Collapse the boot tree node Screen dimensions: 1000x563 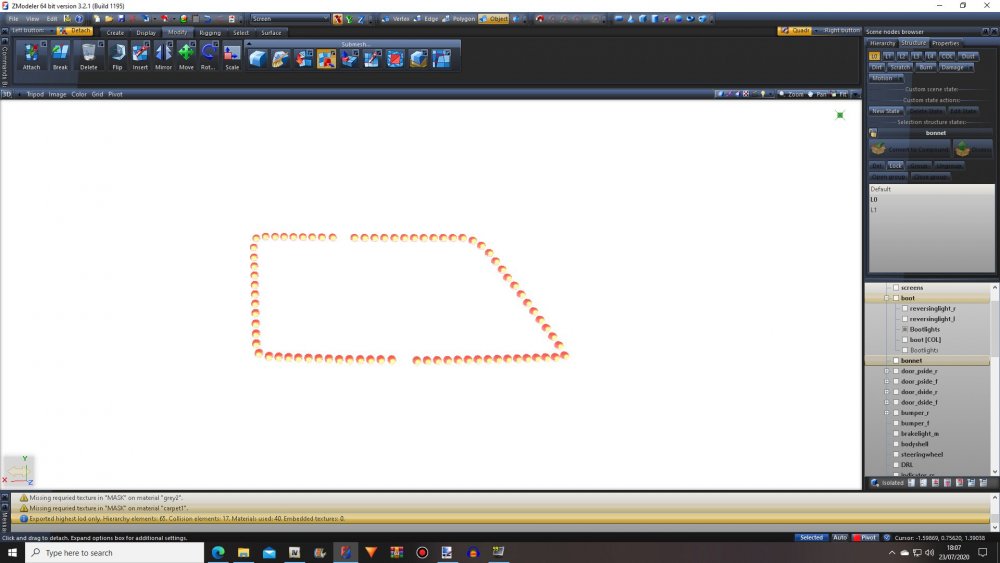(886, 298)
